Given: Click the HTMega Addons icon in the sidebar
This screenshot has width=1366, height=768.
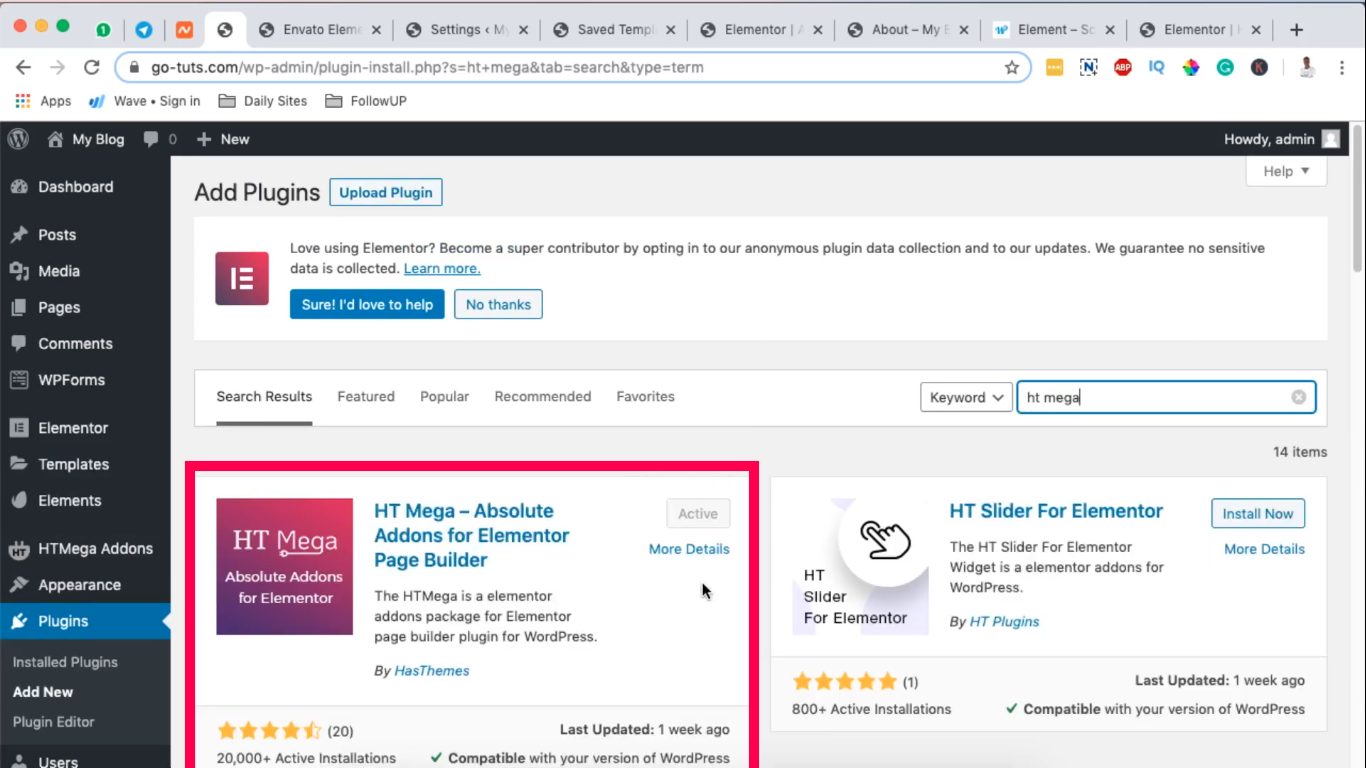Looking at the screenshot, I should point(19,549).
